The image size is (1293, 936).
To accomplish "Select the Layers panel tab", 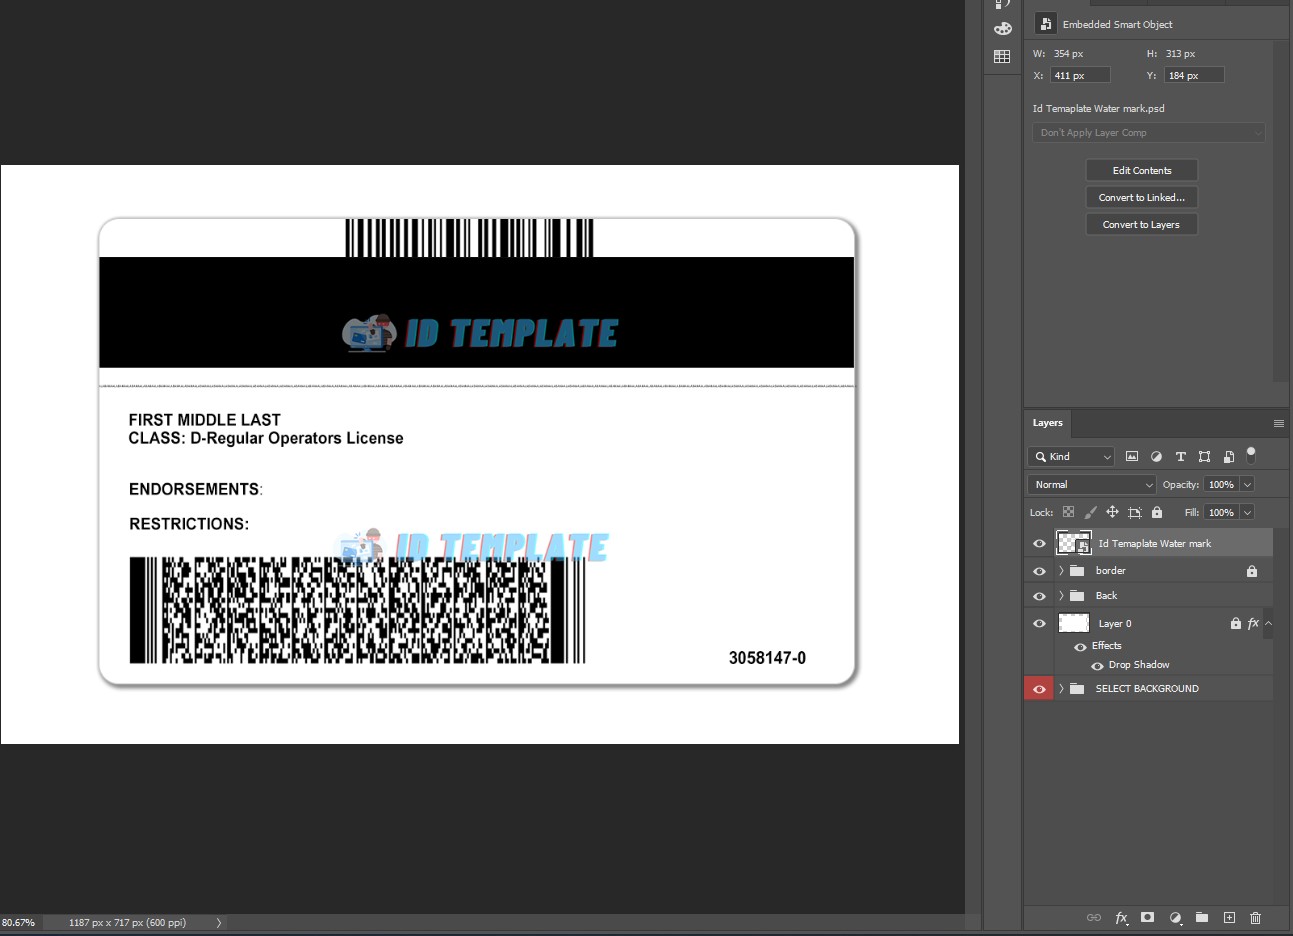I will 1048,423.
